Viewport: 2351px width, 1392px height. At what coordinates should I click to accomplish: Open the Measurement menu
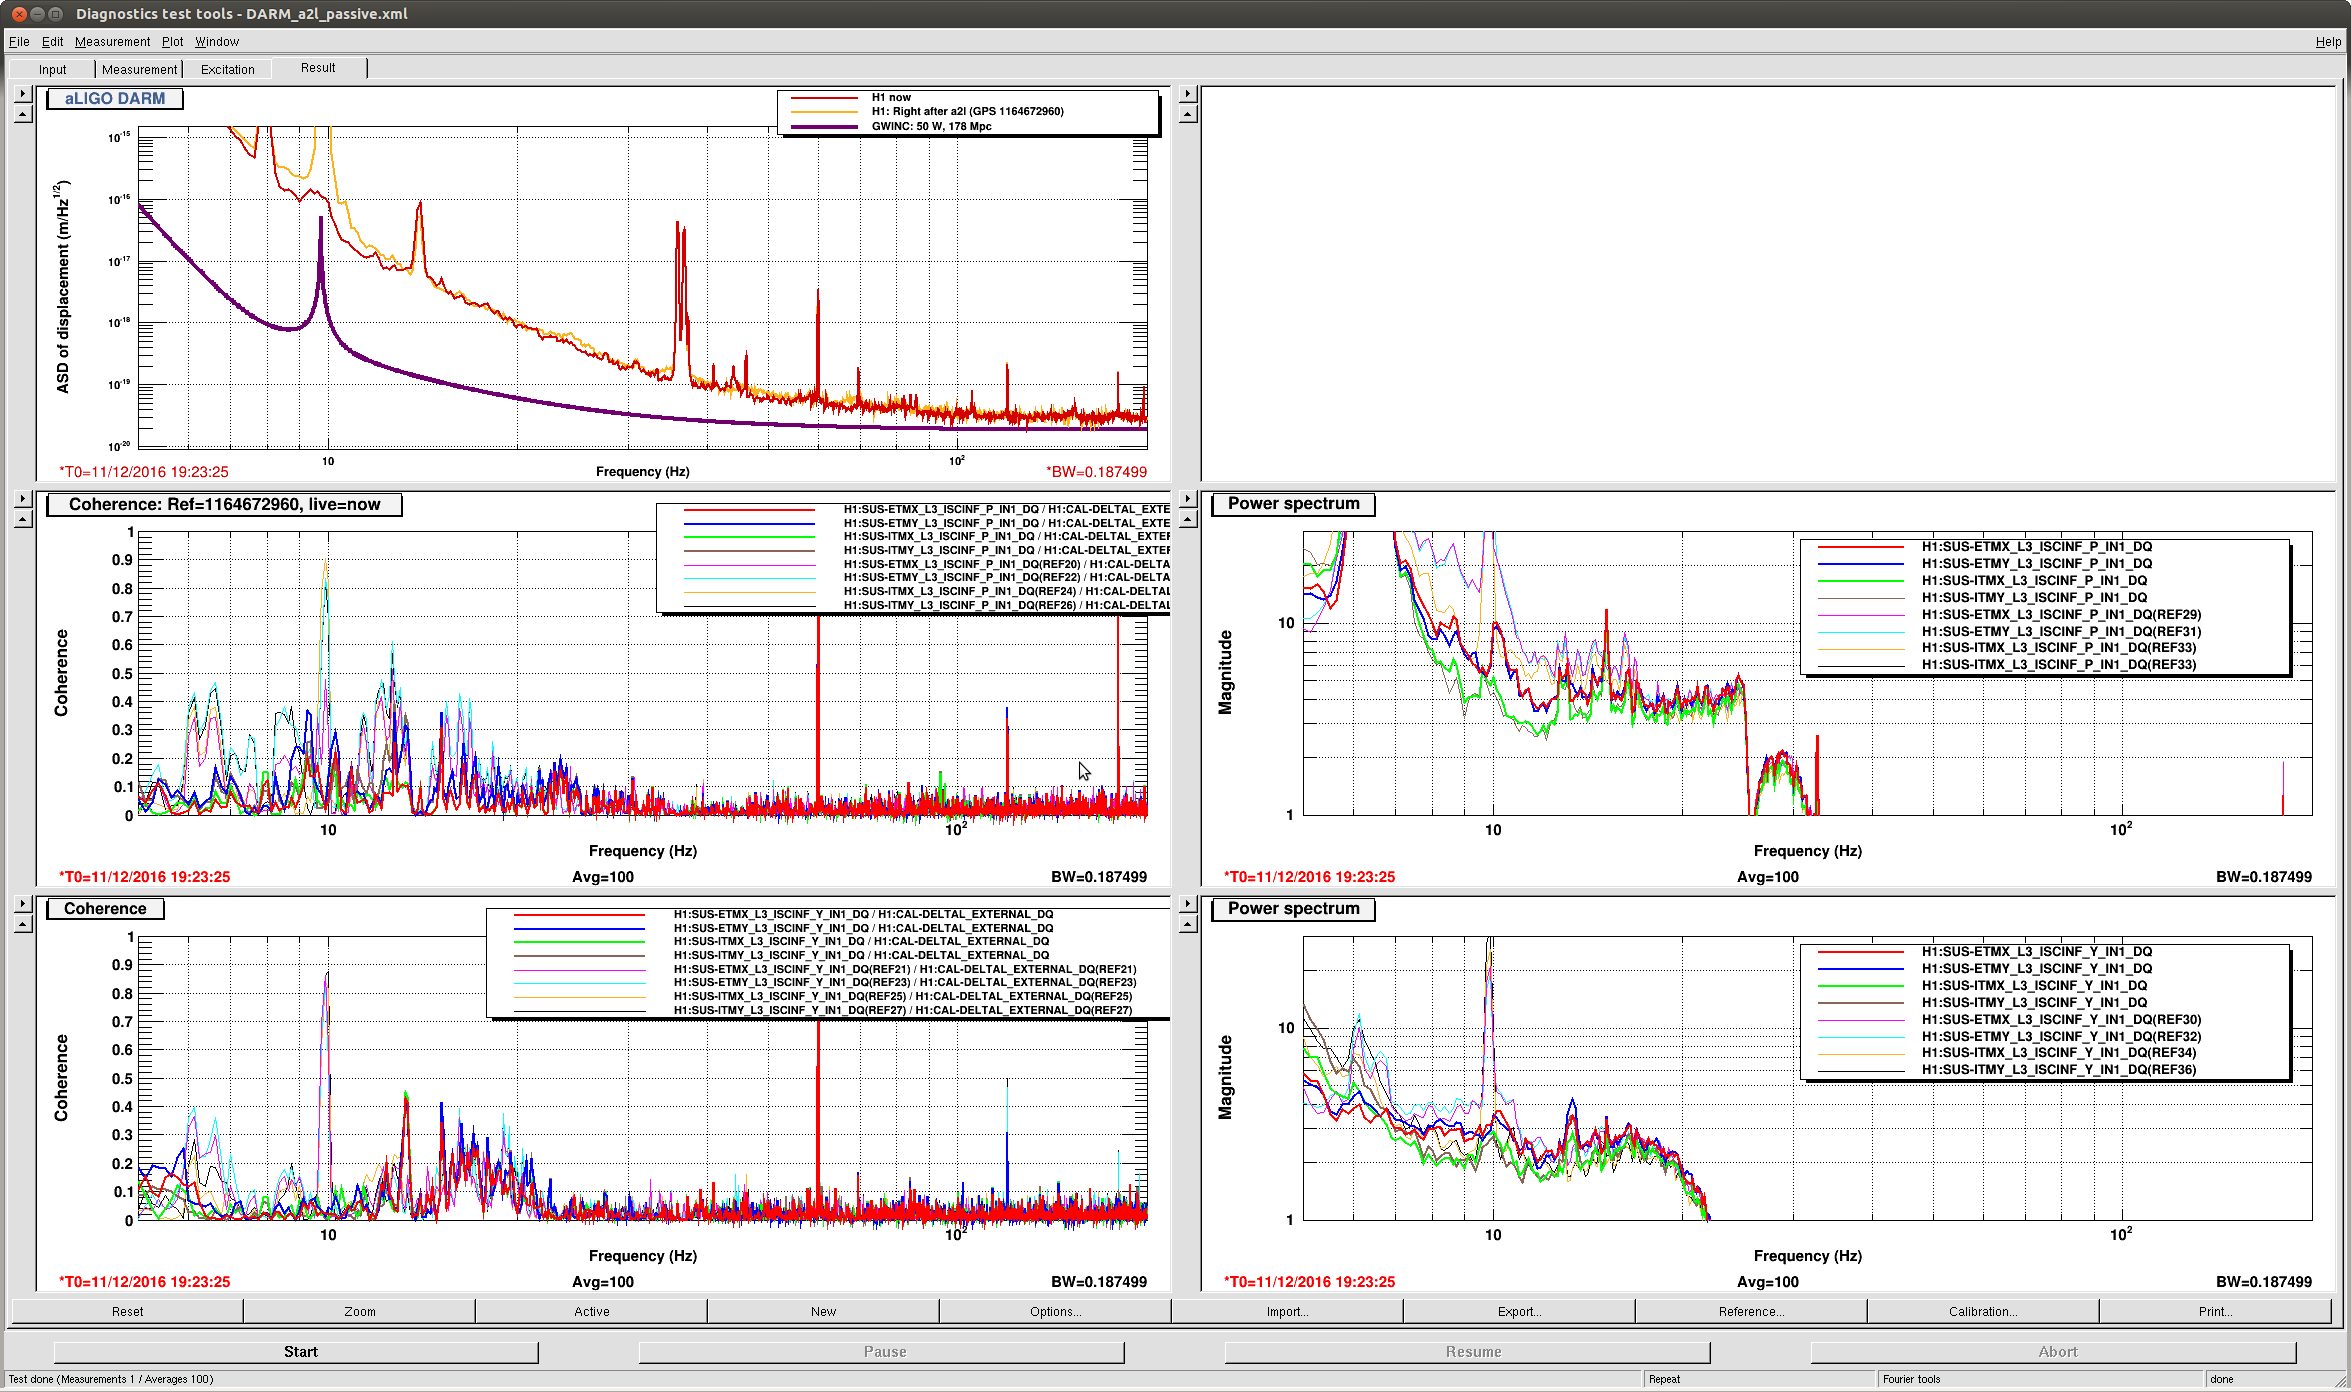(x=112, y=42)
